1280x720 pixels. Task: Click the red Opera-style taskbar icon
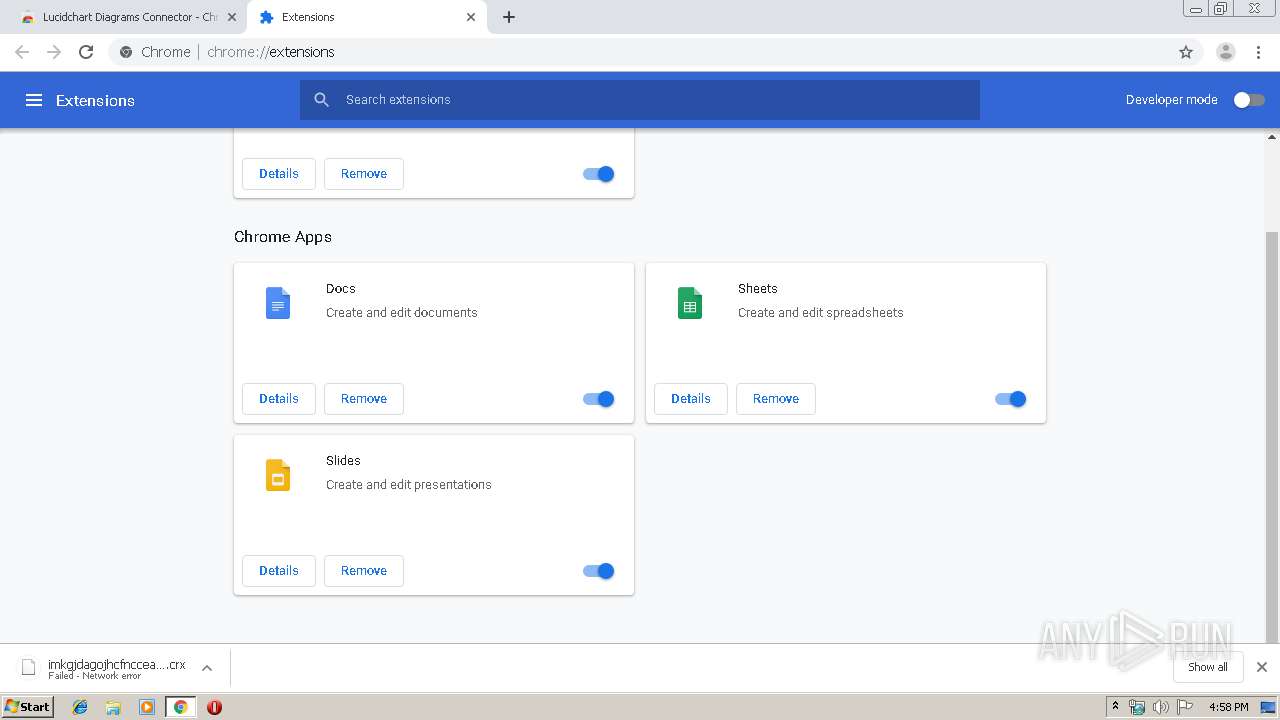coord(214,707)
